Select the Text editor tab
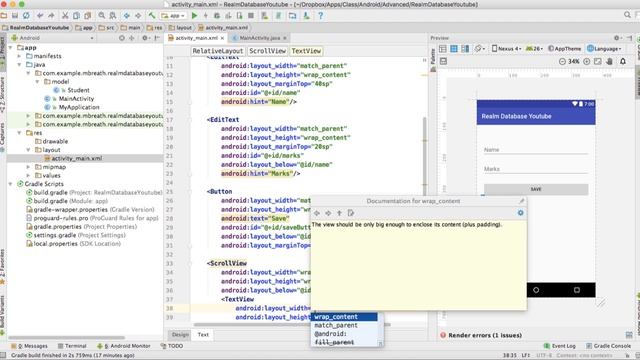The height and width of the screenshot is (360, 640). point(203,335)
